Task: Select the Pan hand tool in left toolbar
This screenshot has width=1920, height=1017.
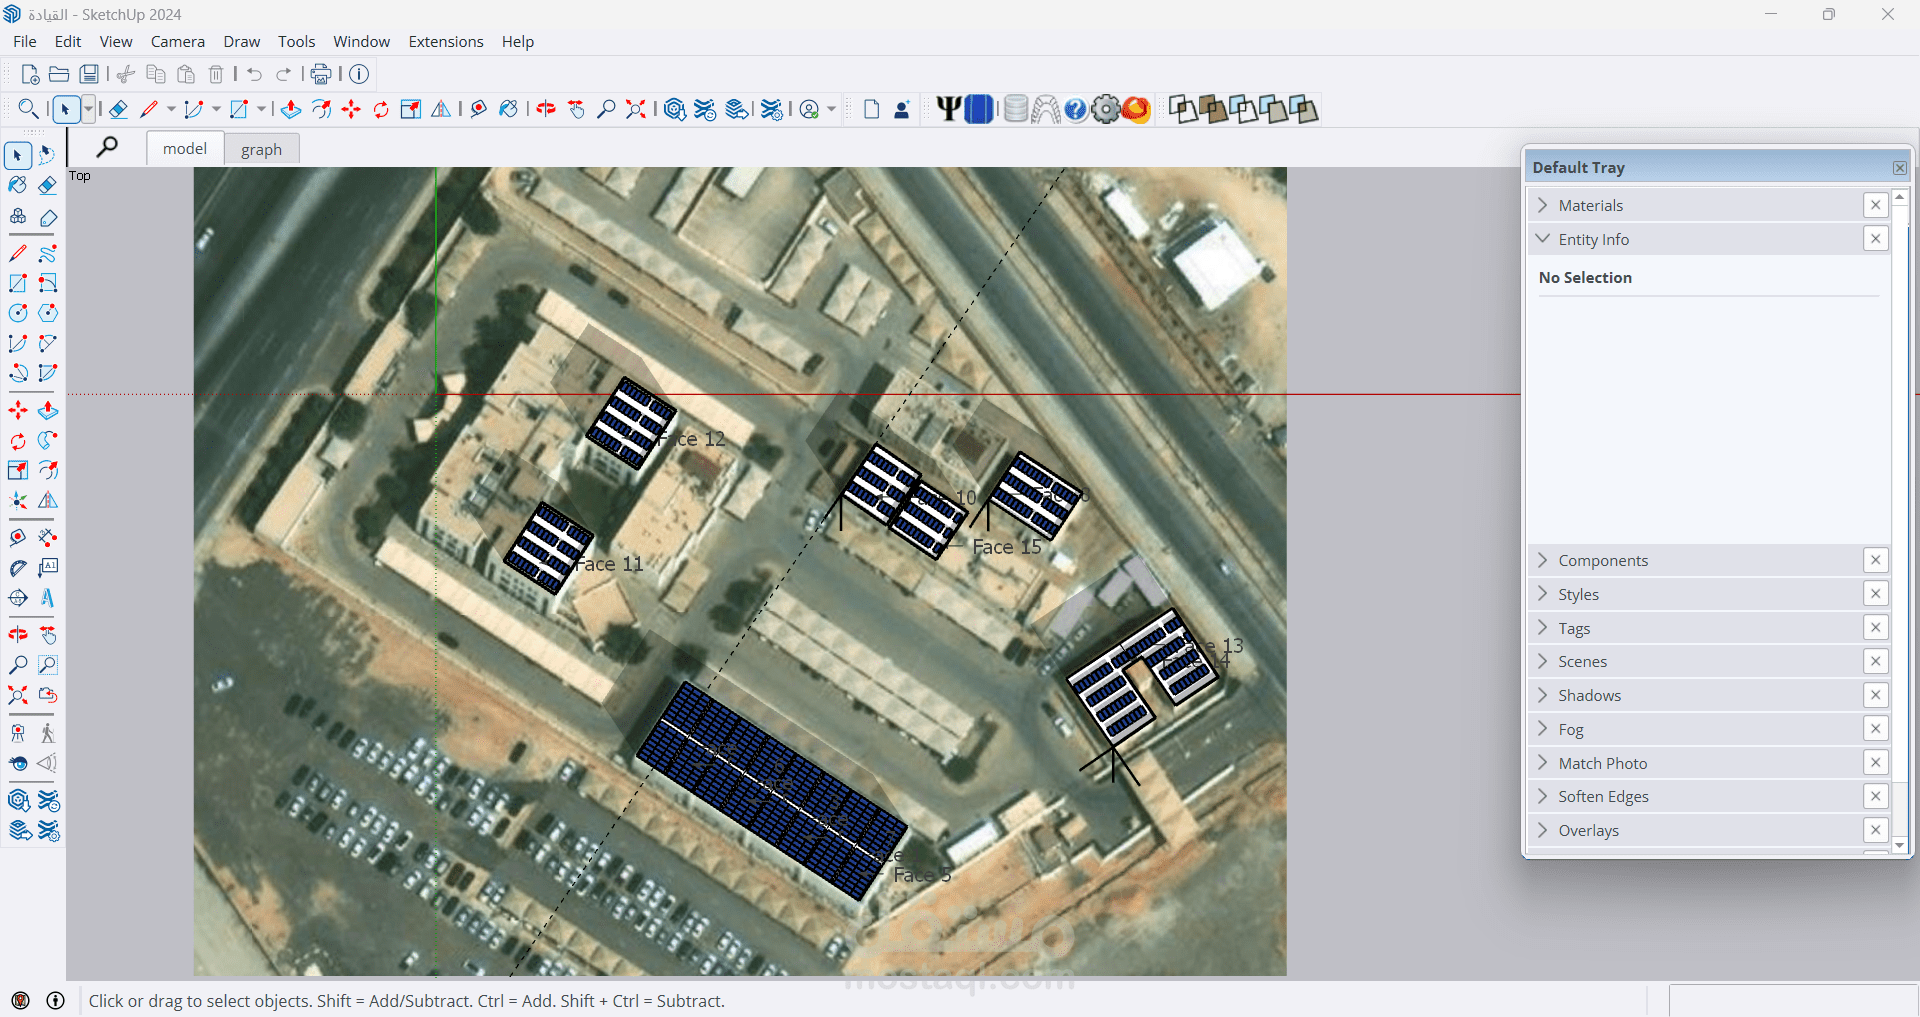Action: pyautogui.click(x=48, y=635)
